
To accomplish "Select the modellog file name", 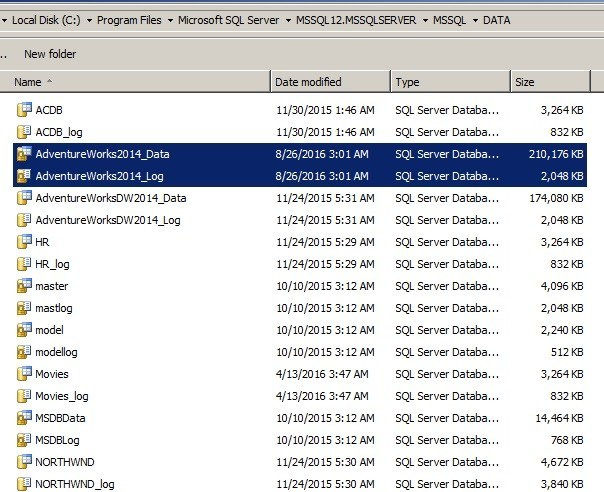I will pos(56,352).
